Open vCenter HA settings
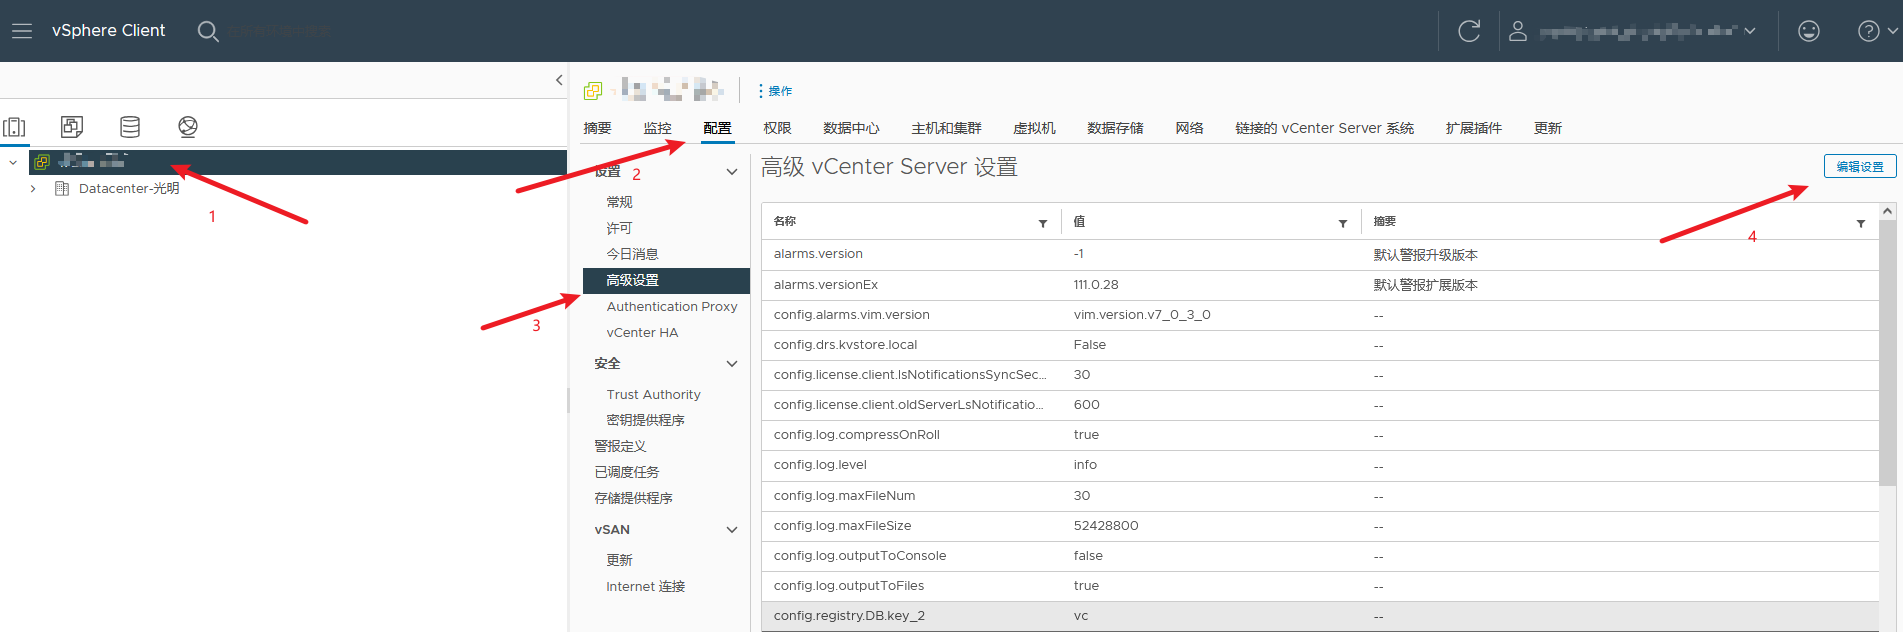Image resolution: width=1903 pixels, height=632 pixels. (x=642, y=333)
